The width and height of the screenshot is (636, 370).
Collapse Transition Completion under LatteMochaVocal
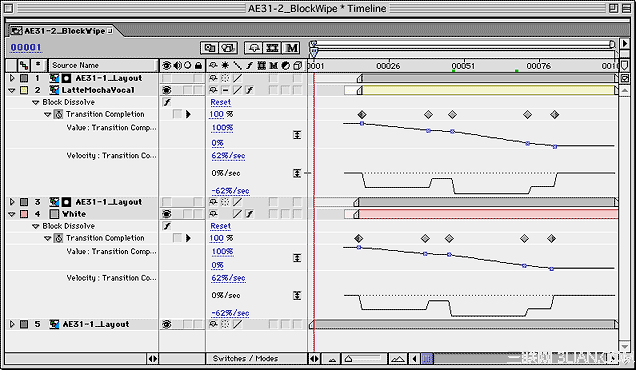[47, 115]
